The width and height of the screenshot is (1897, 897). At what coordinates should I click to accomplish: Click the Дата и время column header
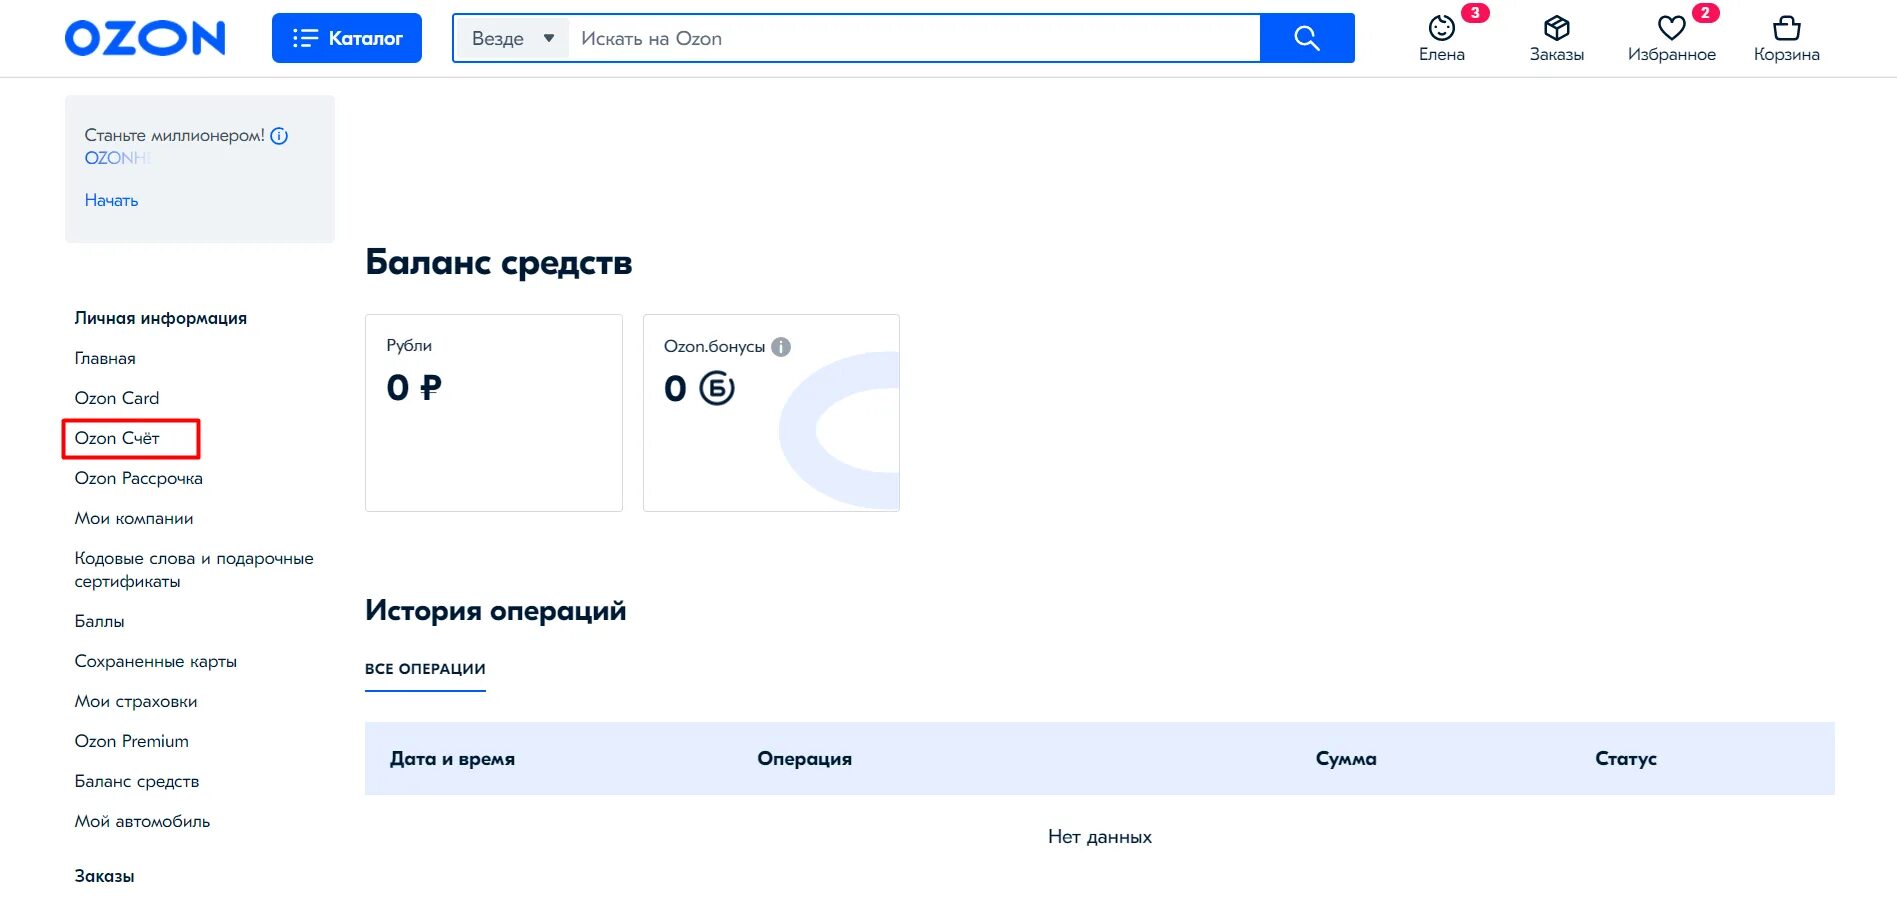[x=452, y=759]
